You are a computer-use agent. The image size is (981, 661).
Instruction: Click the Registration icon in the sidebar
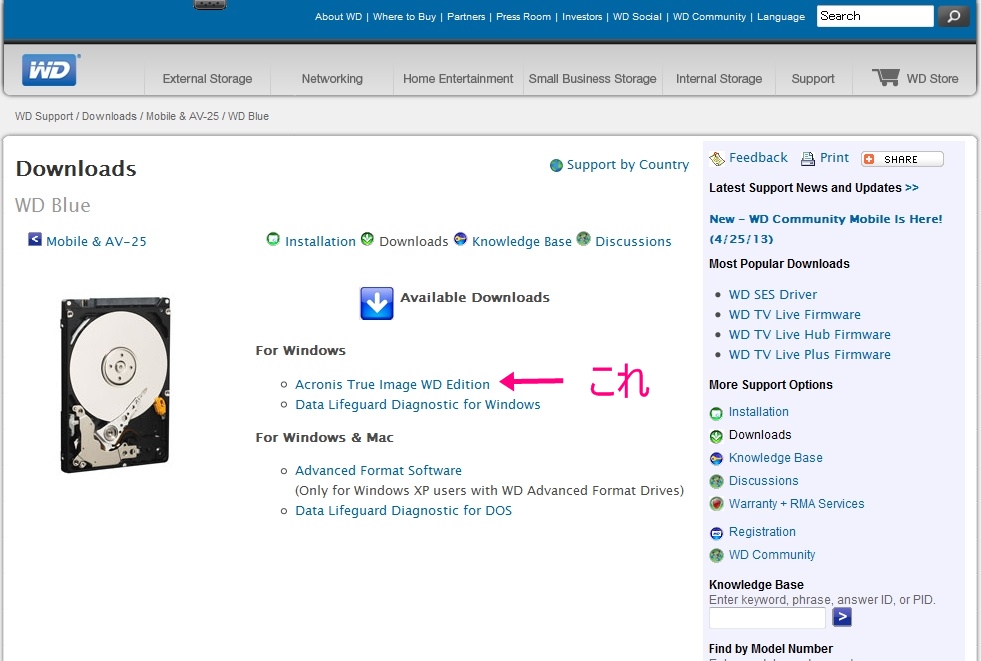pyautogui.click(x=716, y=533)
